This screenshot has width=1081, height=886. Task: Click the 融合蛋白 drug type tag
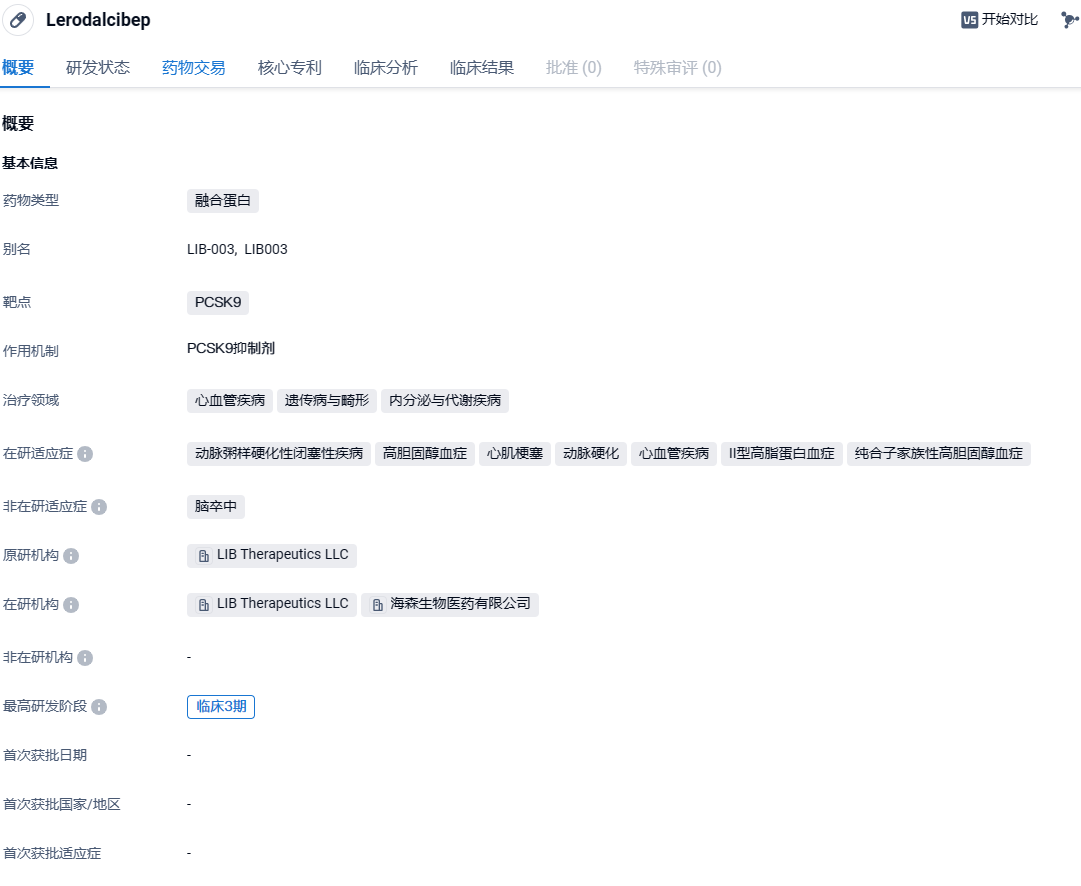click(223, 201)
